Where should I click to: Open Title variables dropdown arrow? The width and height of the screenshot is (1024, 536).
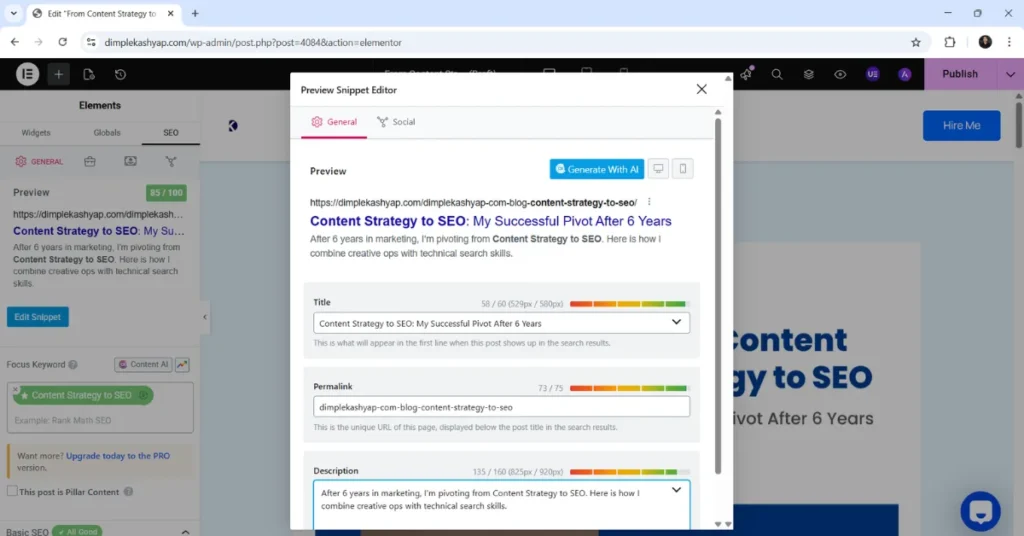tap(677, 323)
